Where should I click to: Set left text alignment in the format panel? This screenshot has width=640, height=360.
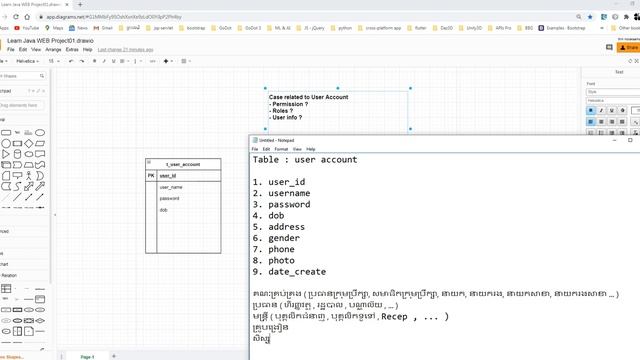pyautogui.click(x=591, y=122)
